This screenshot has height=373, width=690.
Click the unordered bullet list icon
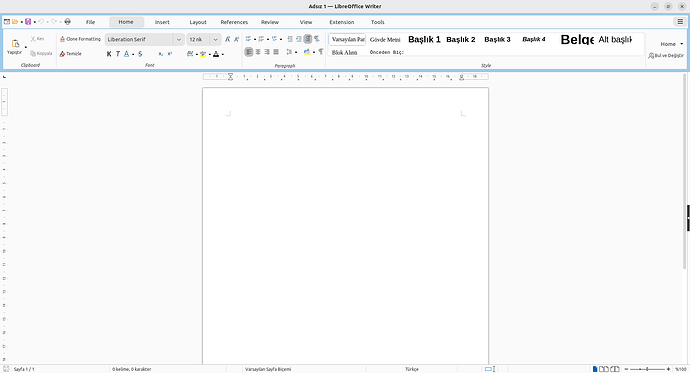point(248,39)
